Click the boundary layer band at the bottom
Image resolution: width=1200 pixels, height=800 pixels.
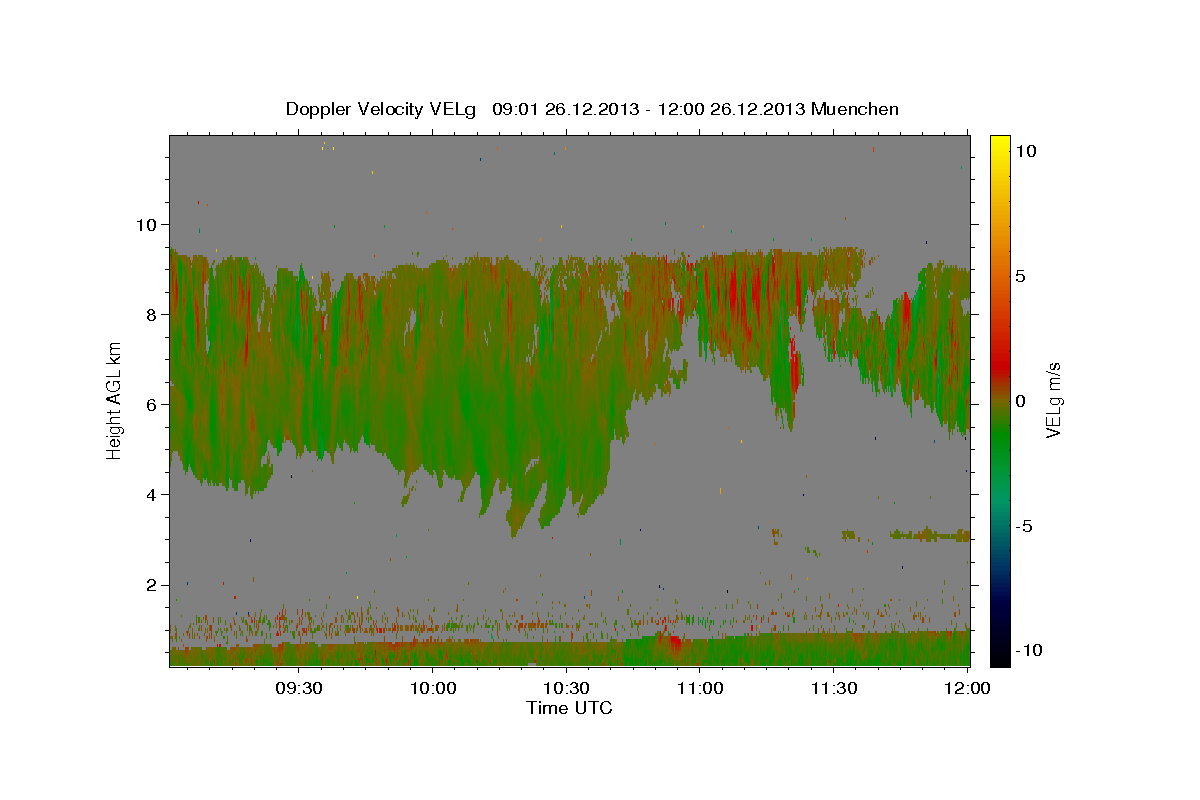(x=569, y=652)
